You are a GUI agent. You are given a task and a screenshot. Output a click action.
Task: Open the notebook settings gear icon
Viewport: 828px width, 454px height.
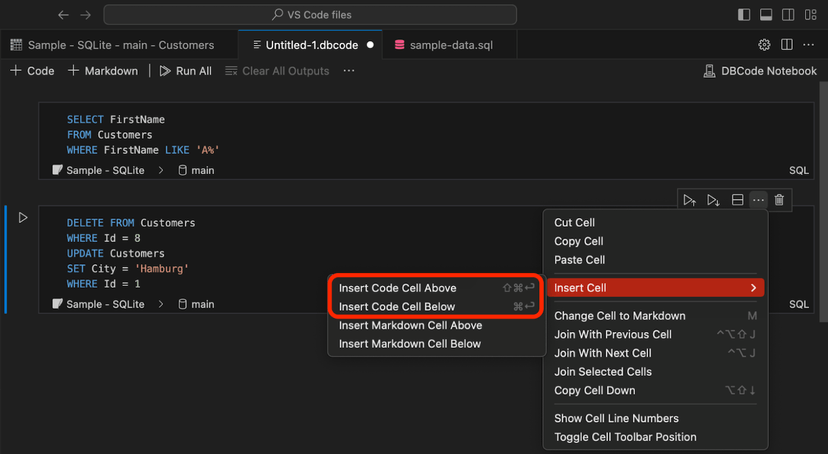tap(764, 45)
